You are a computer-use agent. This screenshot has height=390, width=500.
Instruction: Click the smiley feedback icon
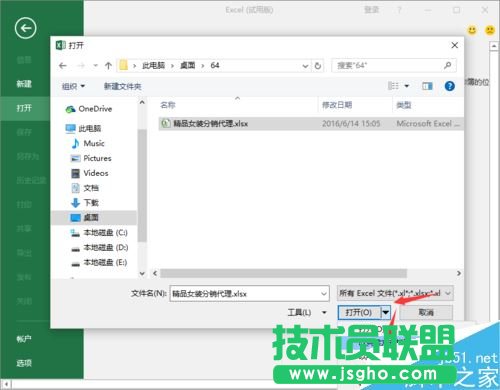coord(472,30)
